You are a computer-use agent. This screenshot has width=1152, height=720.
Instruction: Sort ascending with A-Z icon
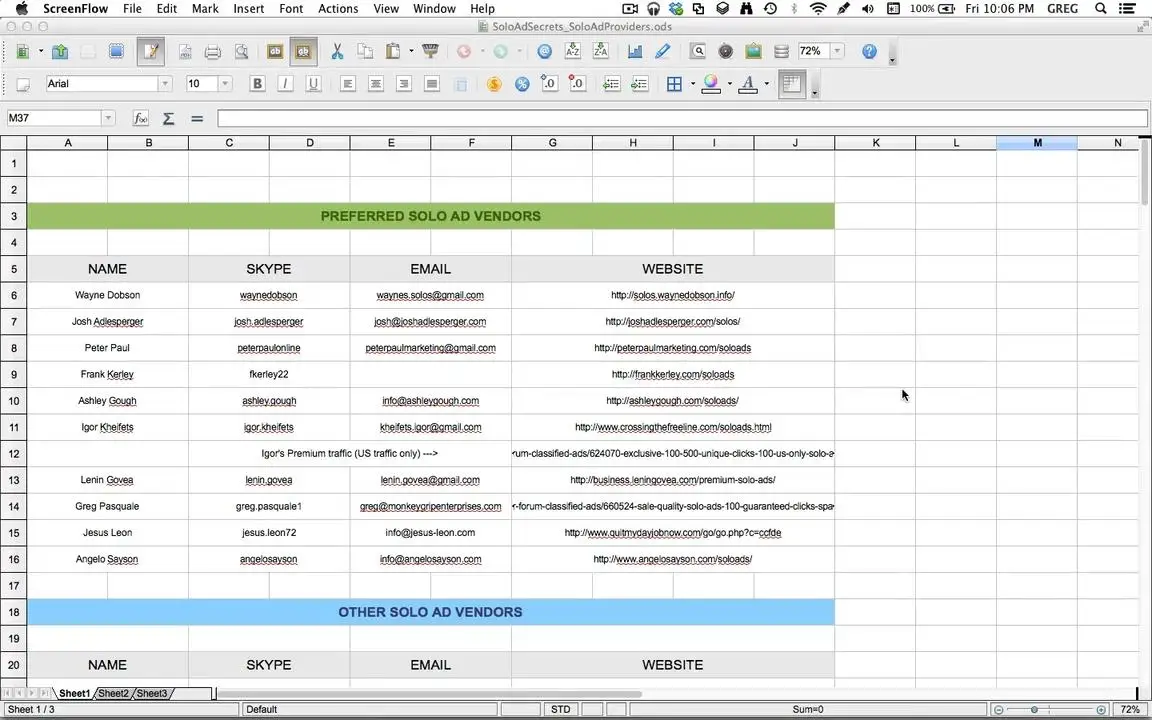[572, 51]
